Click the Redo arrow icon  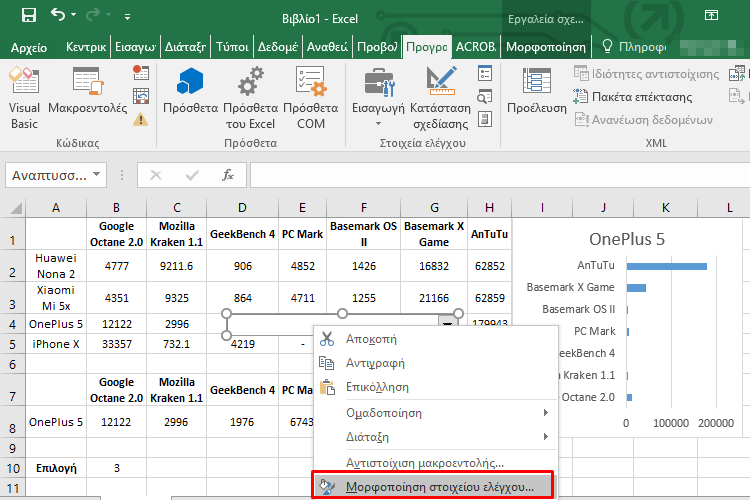click(x=93, y=15)
